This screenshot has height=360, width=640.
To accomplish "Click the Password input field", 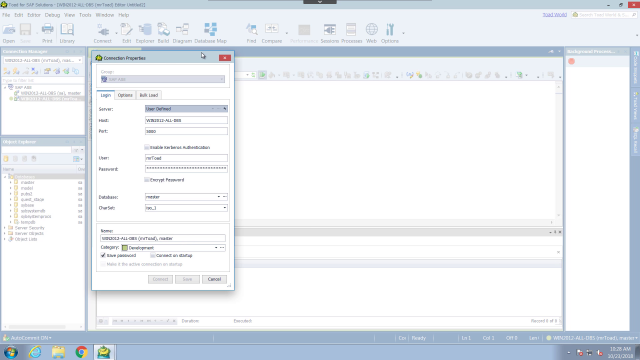I will (186, 169).
